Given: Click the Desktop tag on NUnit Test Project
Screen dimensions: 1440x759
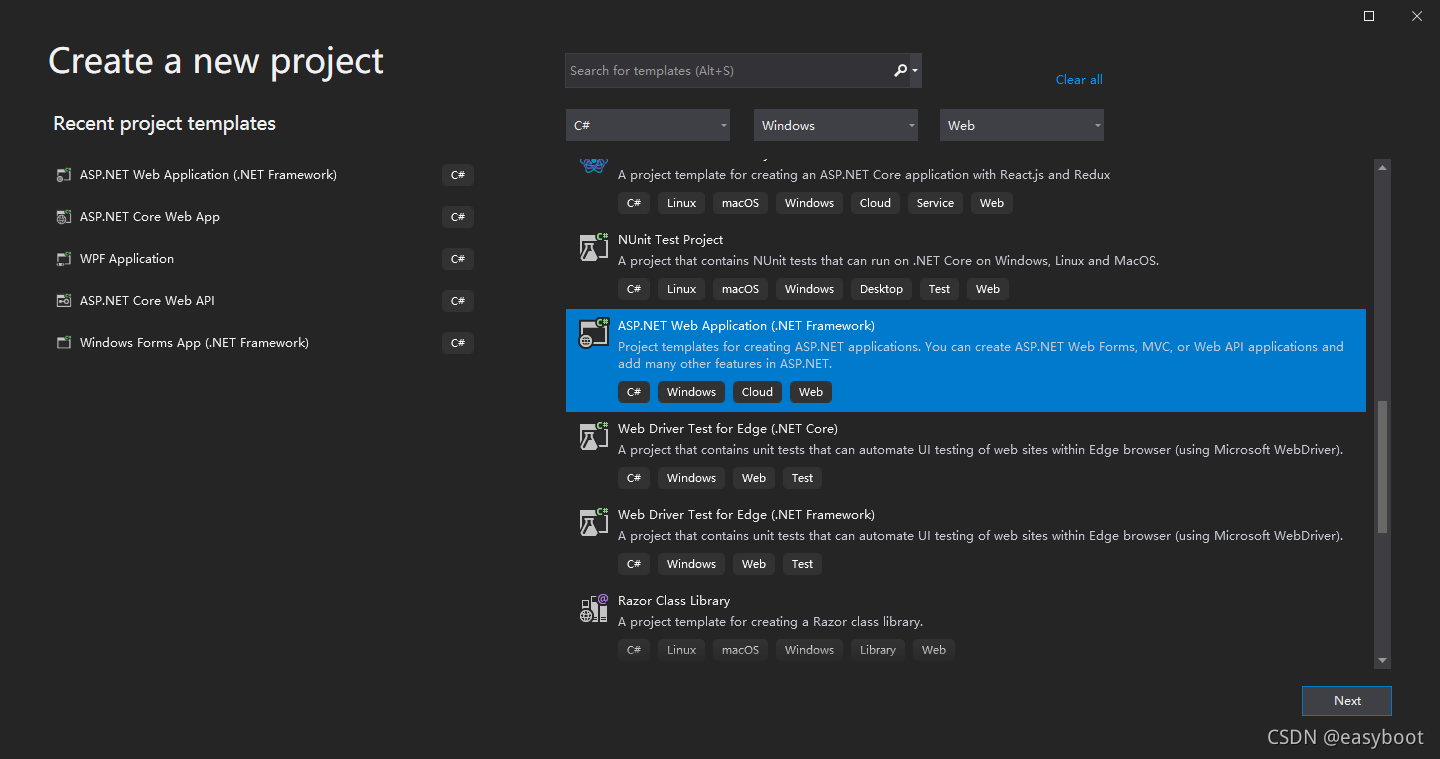Looking at the screenshot, I should pos(881,289).
